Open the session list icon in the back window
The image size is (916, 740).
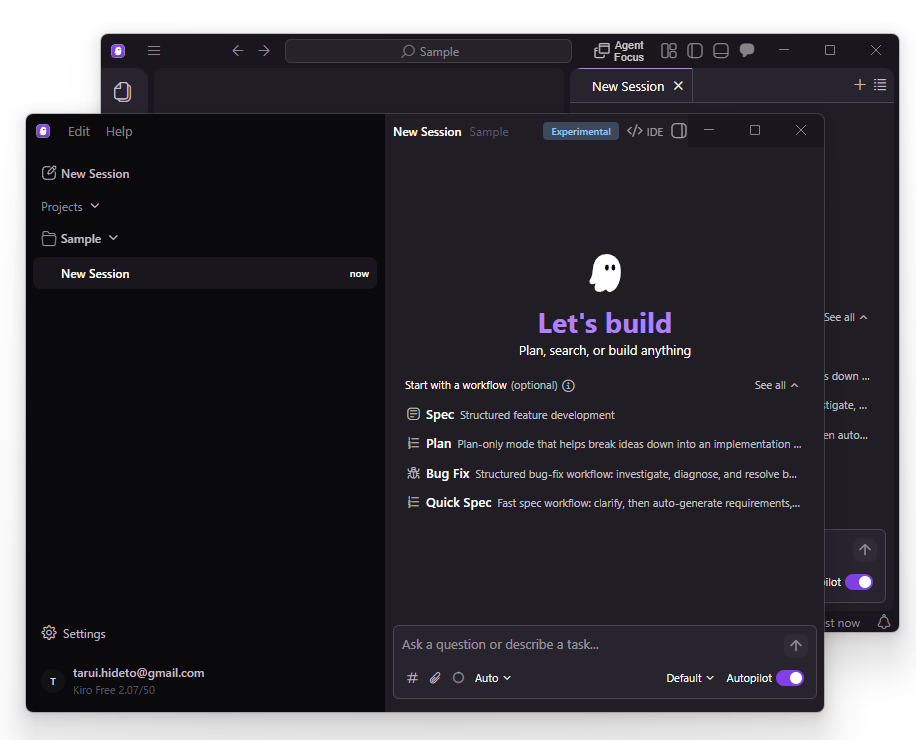tap(880, 85)
